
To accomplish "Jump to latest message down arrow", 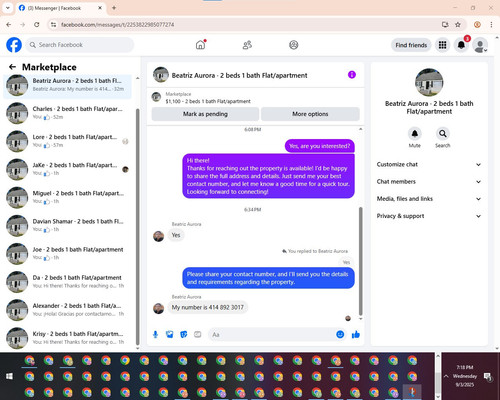I will coord(360,319).
